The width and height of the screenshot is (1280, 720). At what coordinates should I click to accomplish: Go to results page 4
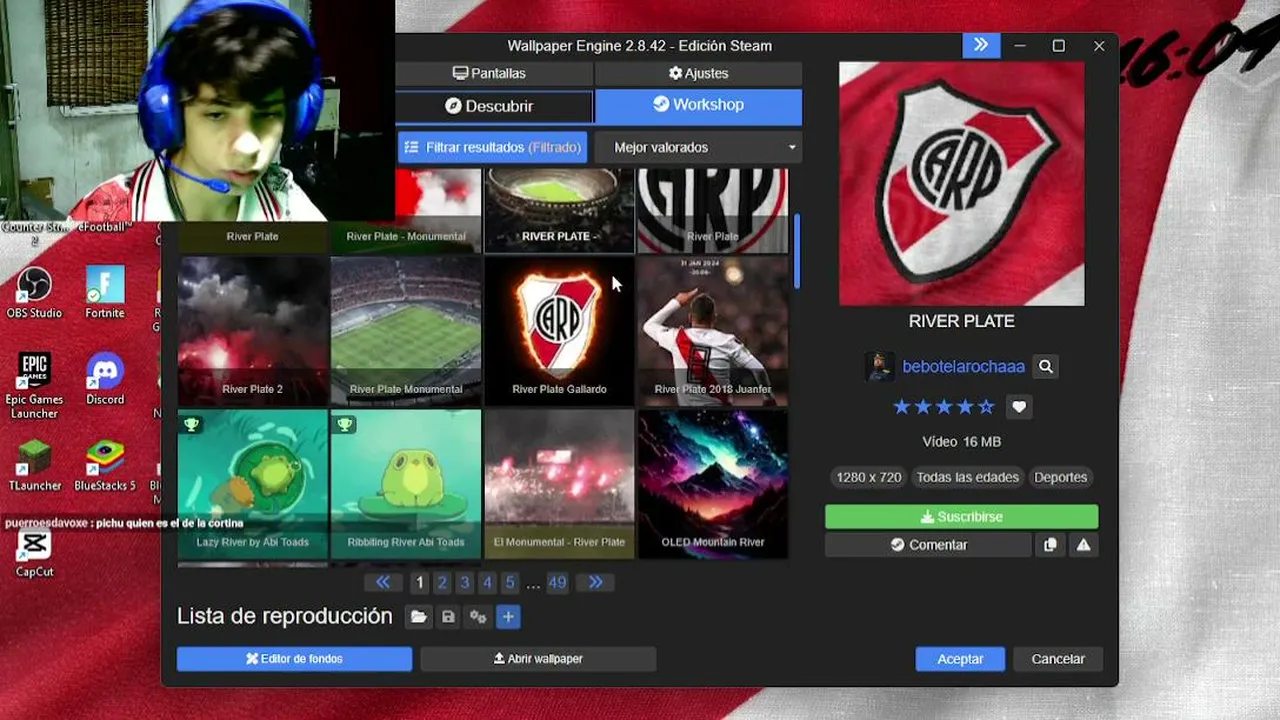coord(487,582)
